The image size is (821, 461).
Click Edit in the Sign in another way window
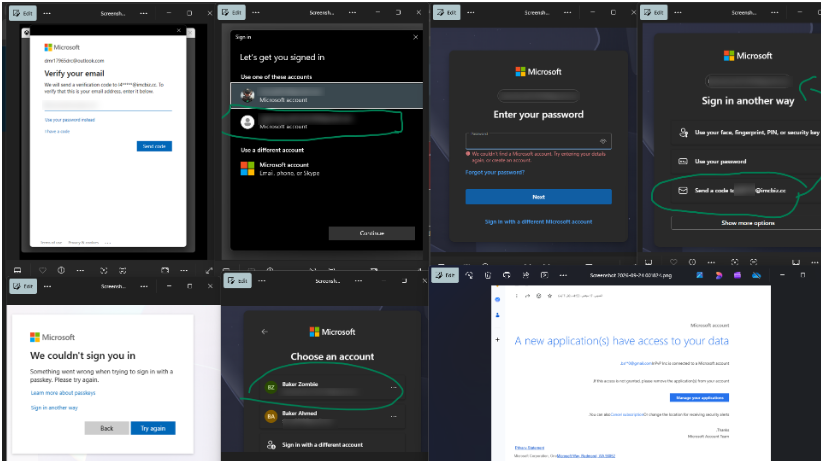tap(654, 13)
